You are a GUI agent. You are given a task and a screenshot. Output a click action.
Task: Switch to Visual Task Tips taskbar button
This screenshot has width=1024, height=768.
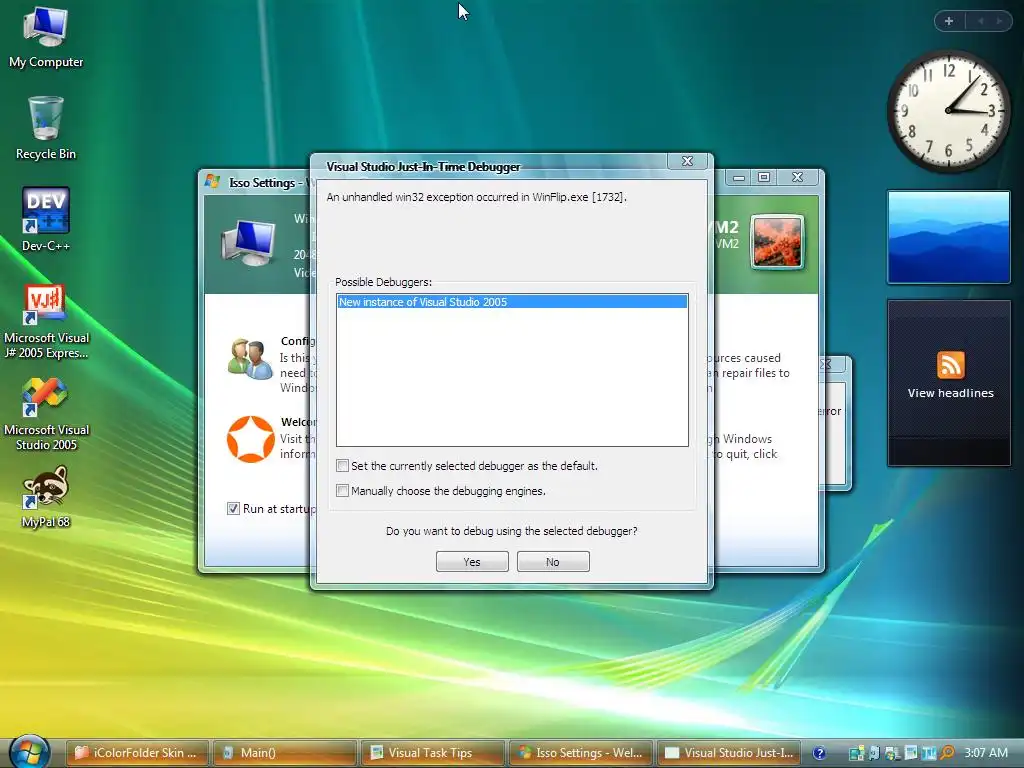click(434, 753)
